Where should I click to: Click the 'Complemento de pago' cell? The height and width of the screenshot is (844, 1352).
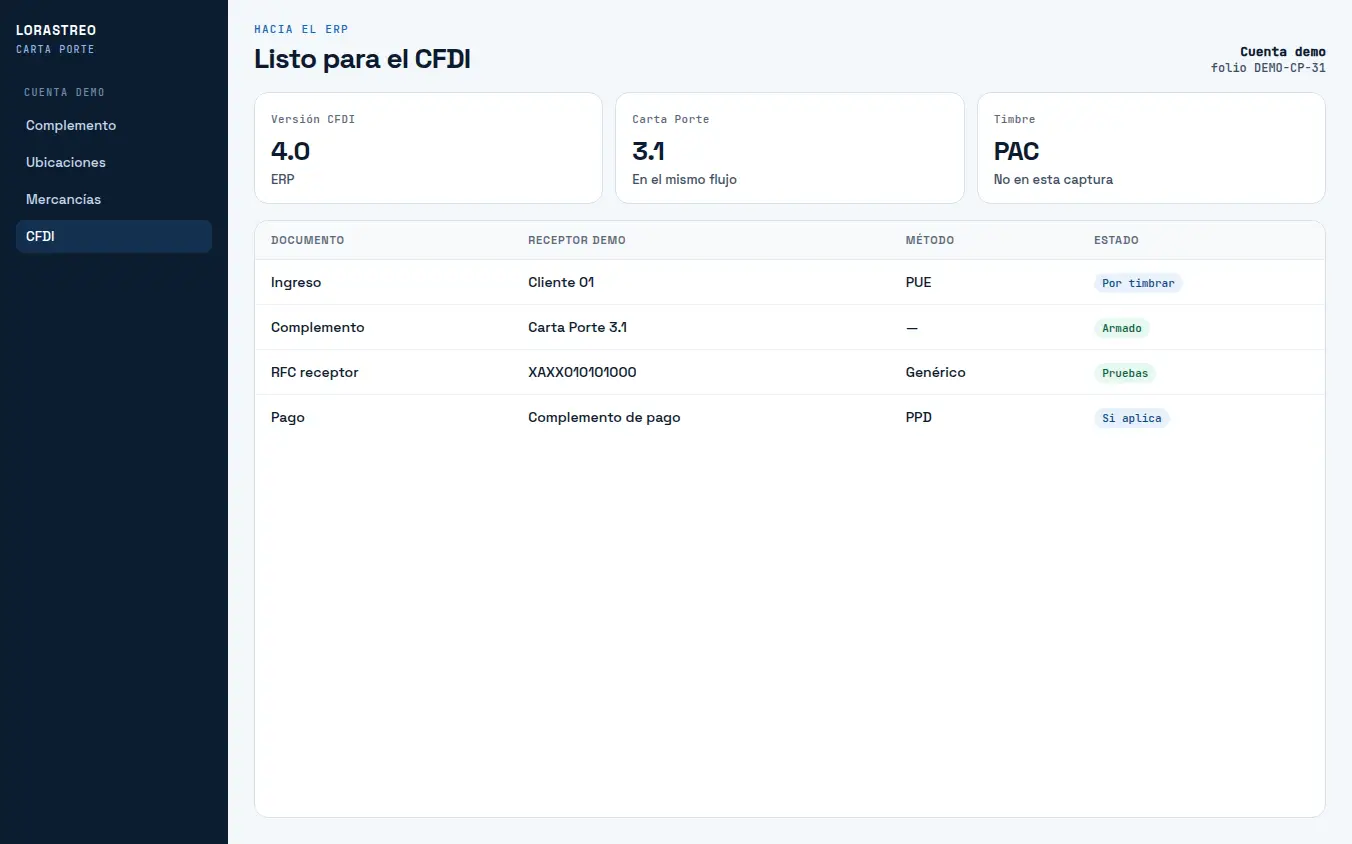(604, 418)
